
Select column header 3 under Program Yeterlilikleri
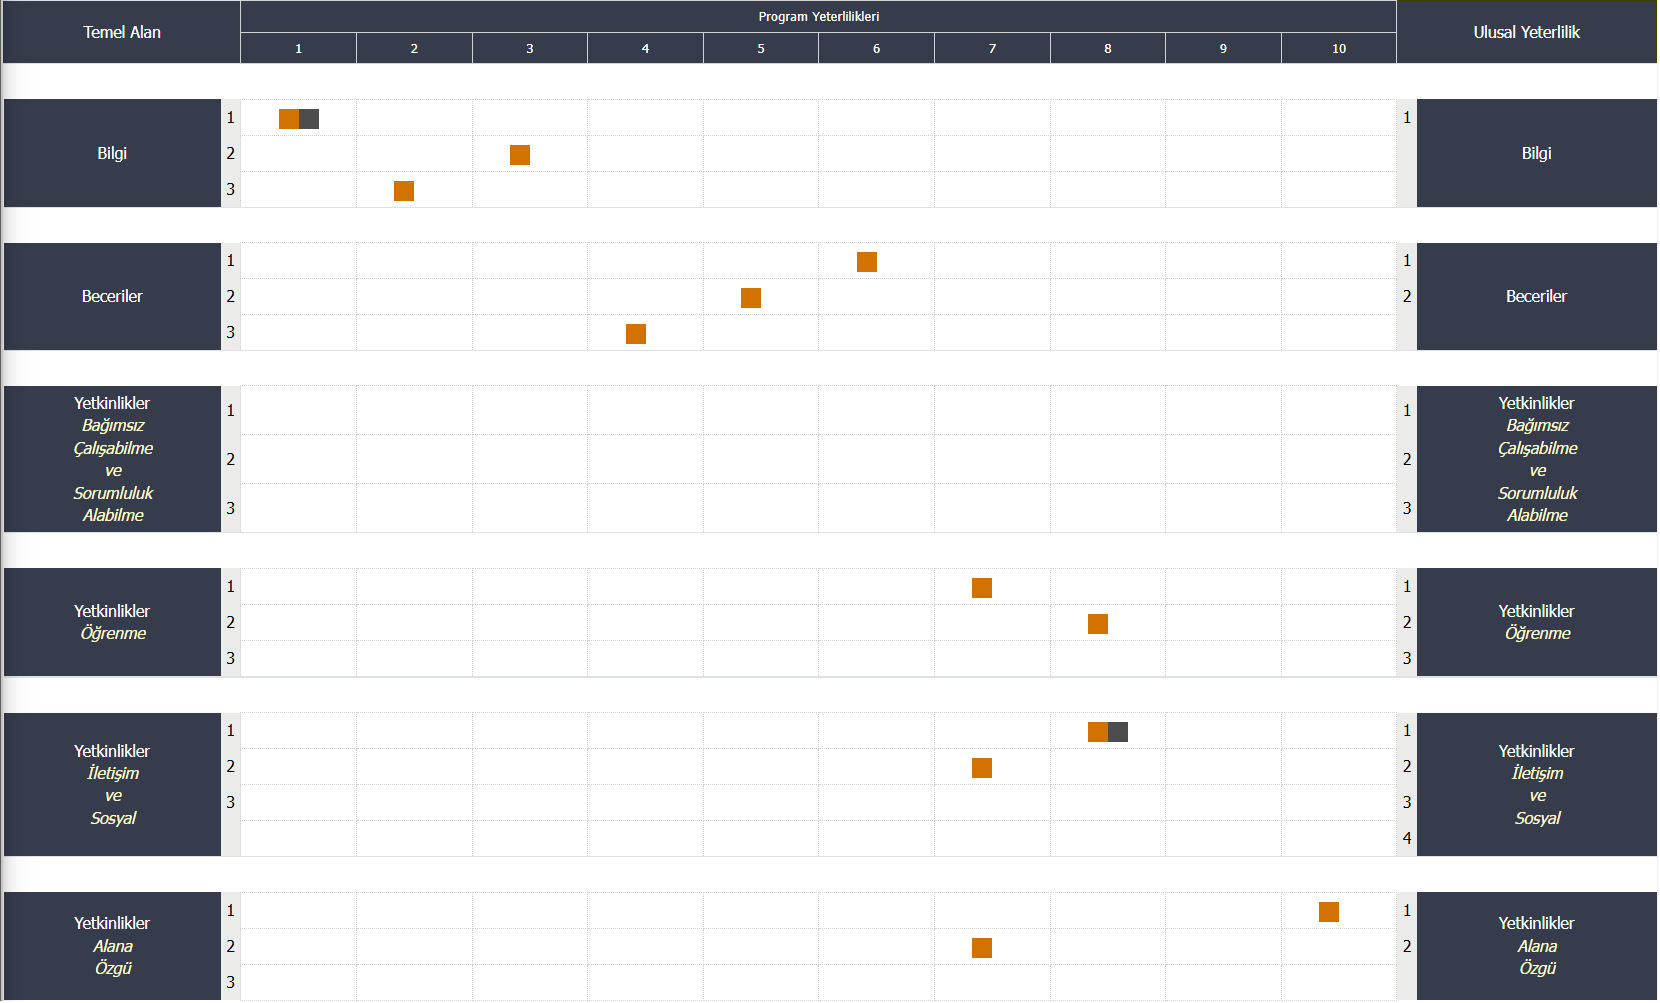pos(530,48)
